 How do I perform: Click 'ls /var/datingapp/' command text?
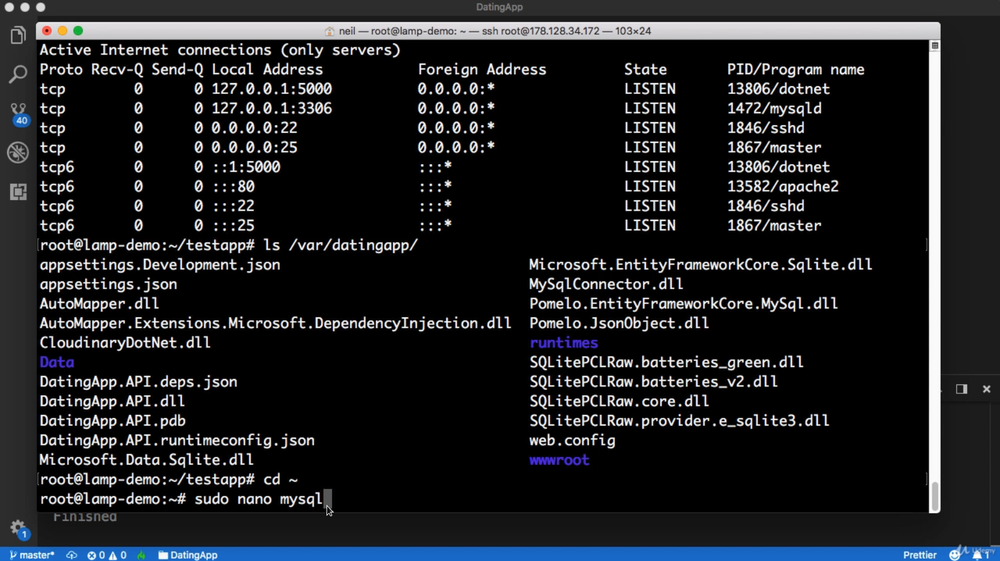point(341,245)
